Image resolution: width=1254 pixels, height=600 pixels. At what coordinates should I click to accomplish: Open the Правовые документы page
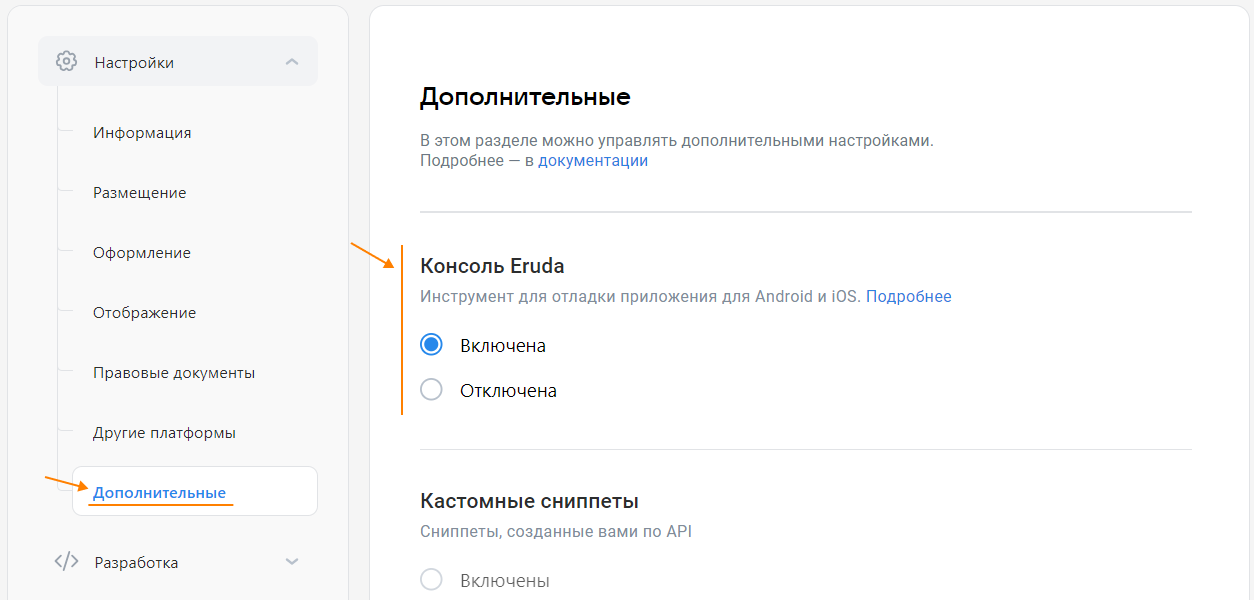coord(173,372)
